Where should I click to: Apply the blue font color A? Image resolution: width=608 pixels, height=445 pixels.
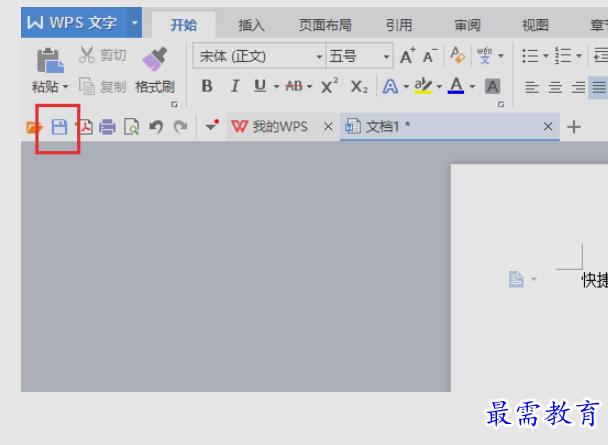(456, 86)
